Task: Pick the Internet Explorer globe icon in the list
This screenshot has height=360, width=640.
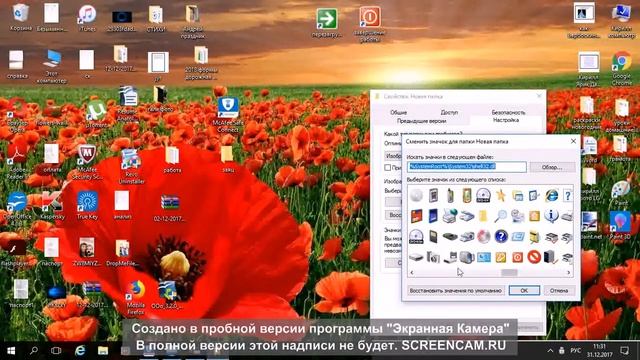Action: [551, 196]
